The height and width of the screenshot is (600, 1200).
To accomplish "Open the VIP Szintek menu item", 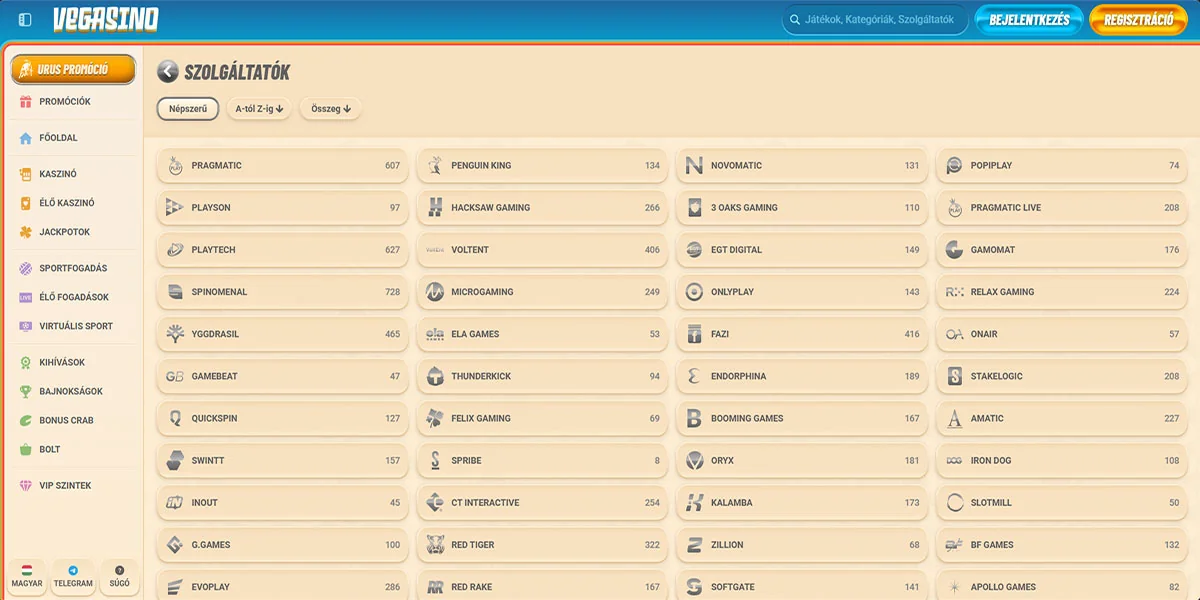I will coord(73,485).
